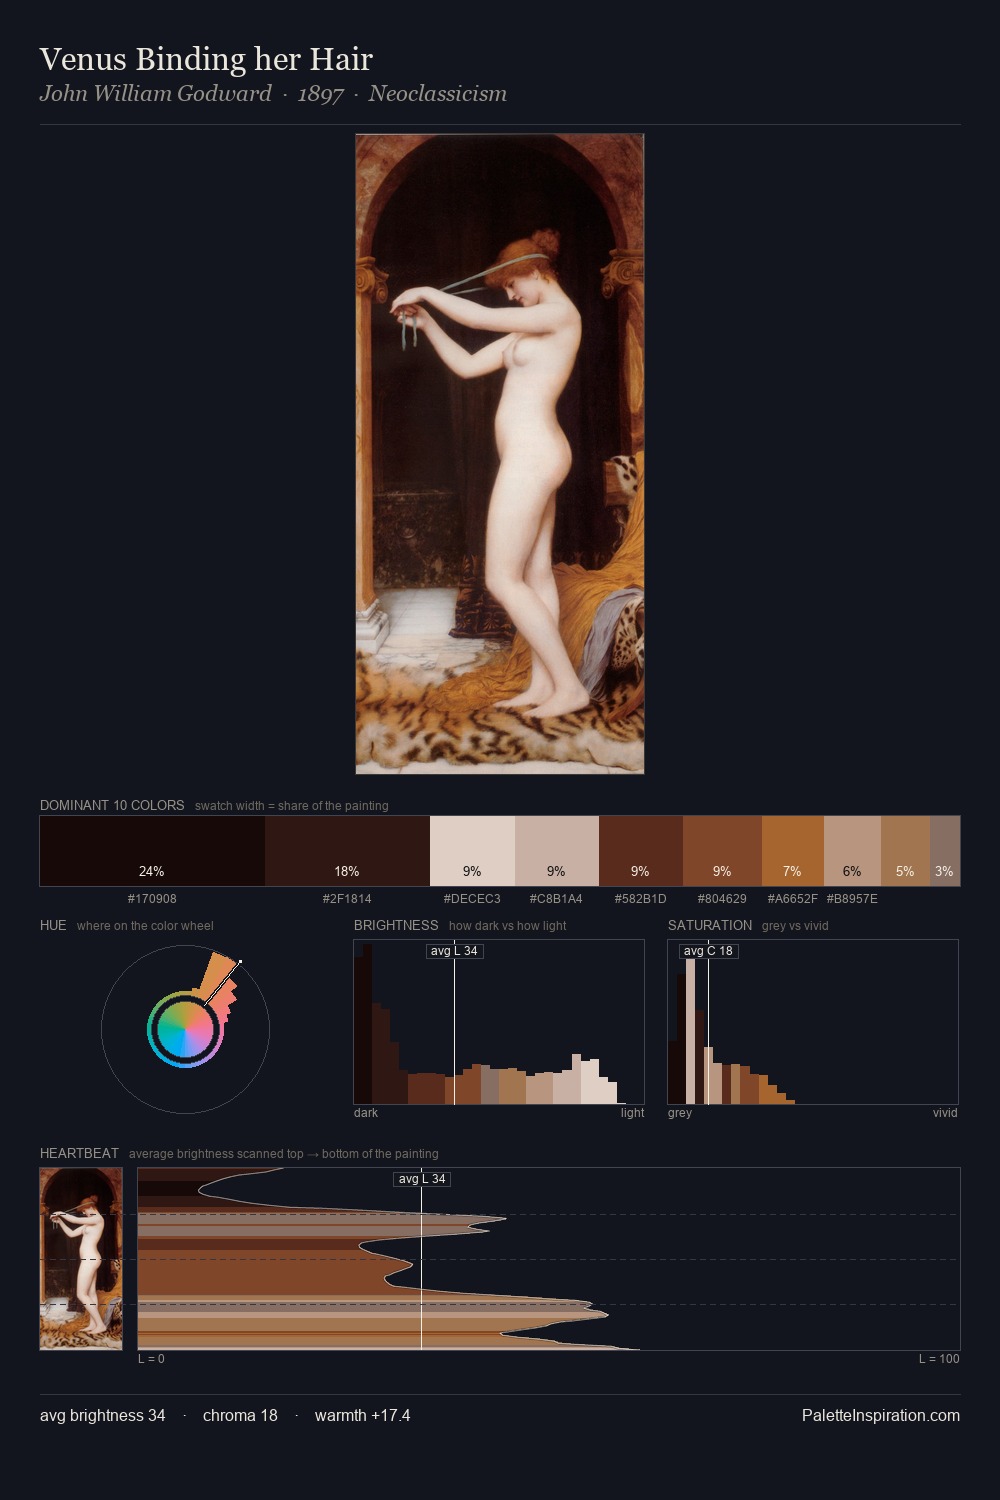Viewport: 1000px width, 1500px height.
Task: Click the artist line John William Godward
Action: pyautogui.click(x=155, y=94)
